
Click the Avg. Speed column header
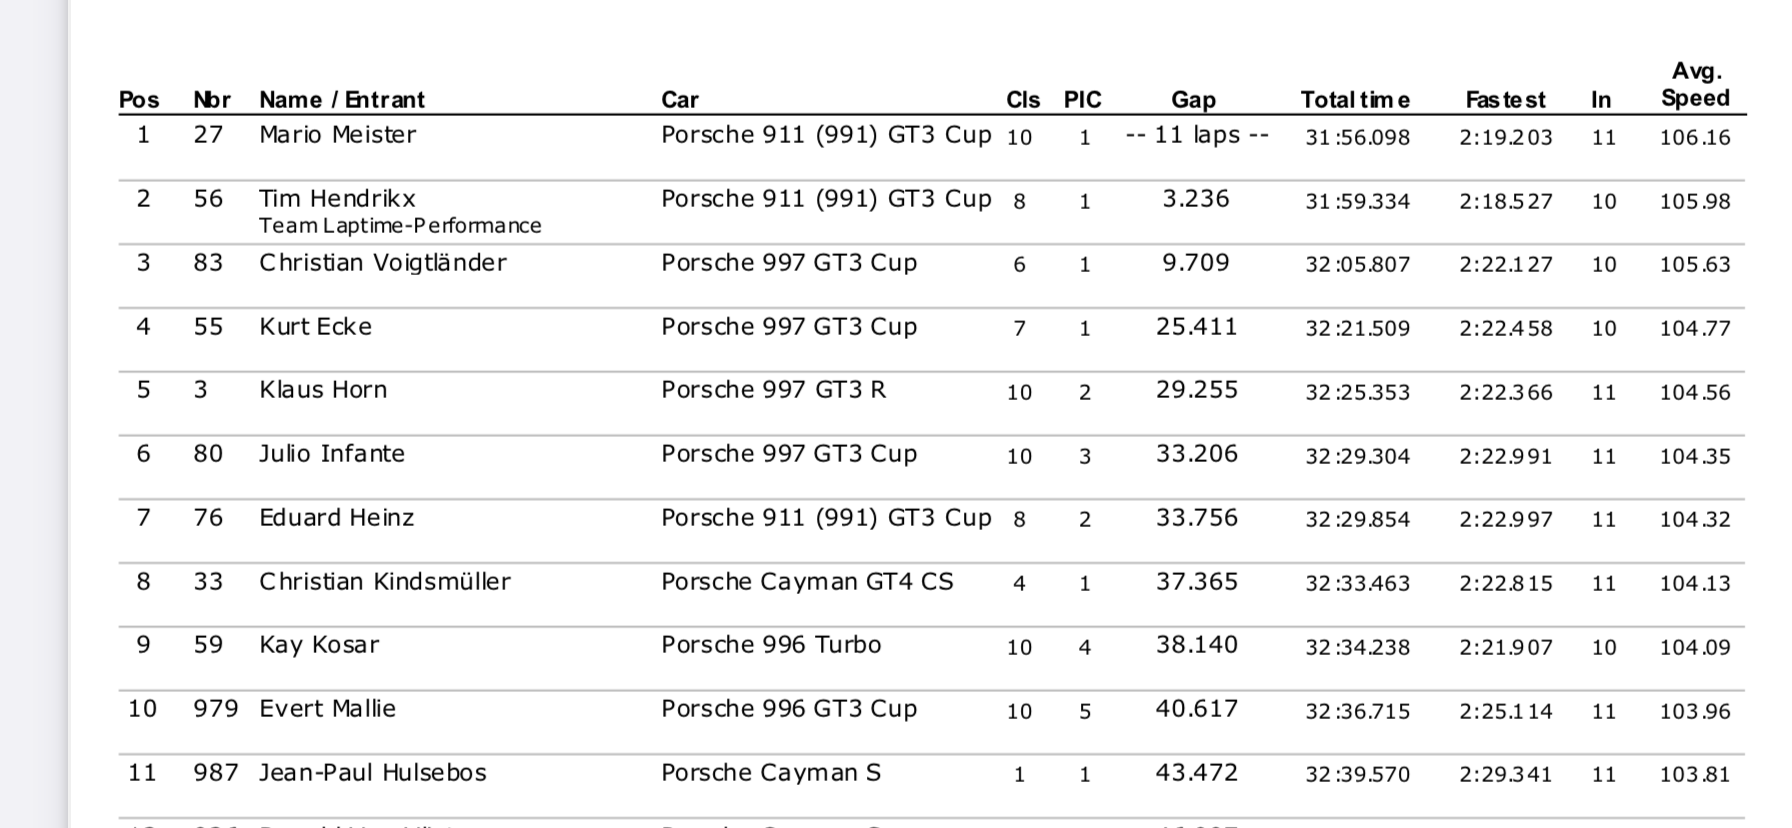(x=1695, y=85)
